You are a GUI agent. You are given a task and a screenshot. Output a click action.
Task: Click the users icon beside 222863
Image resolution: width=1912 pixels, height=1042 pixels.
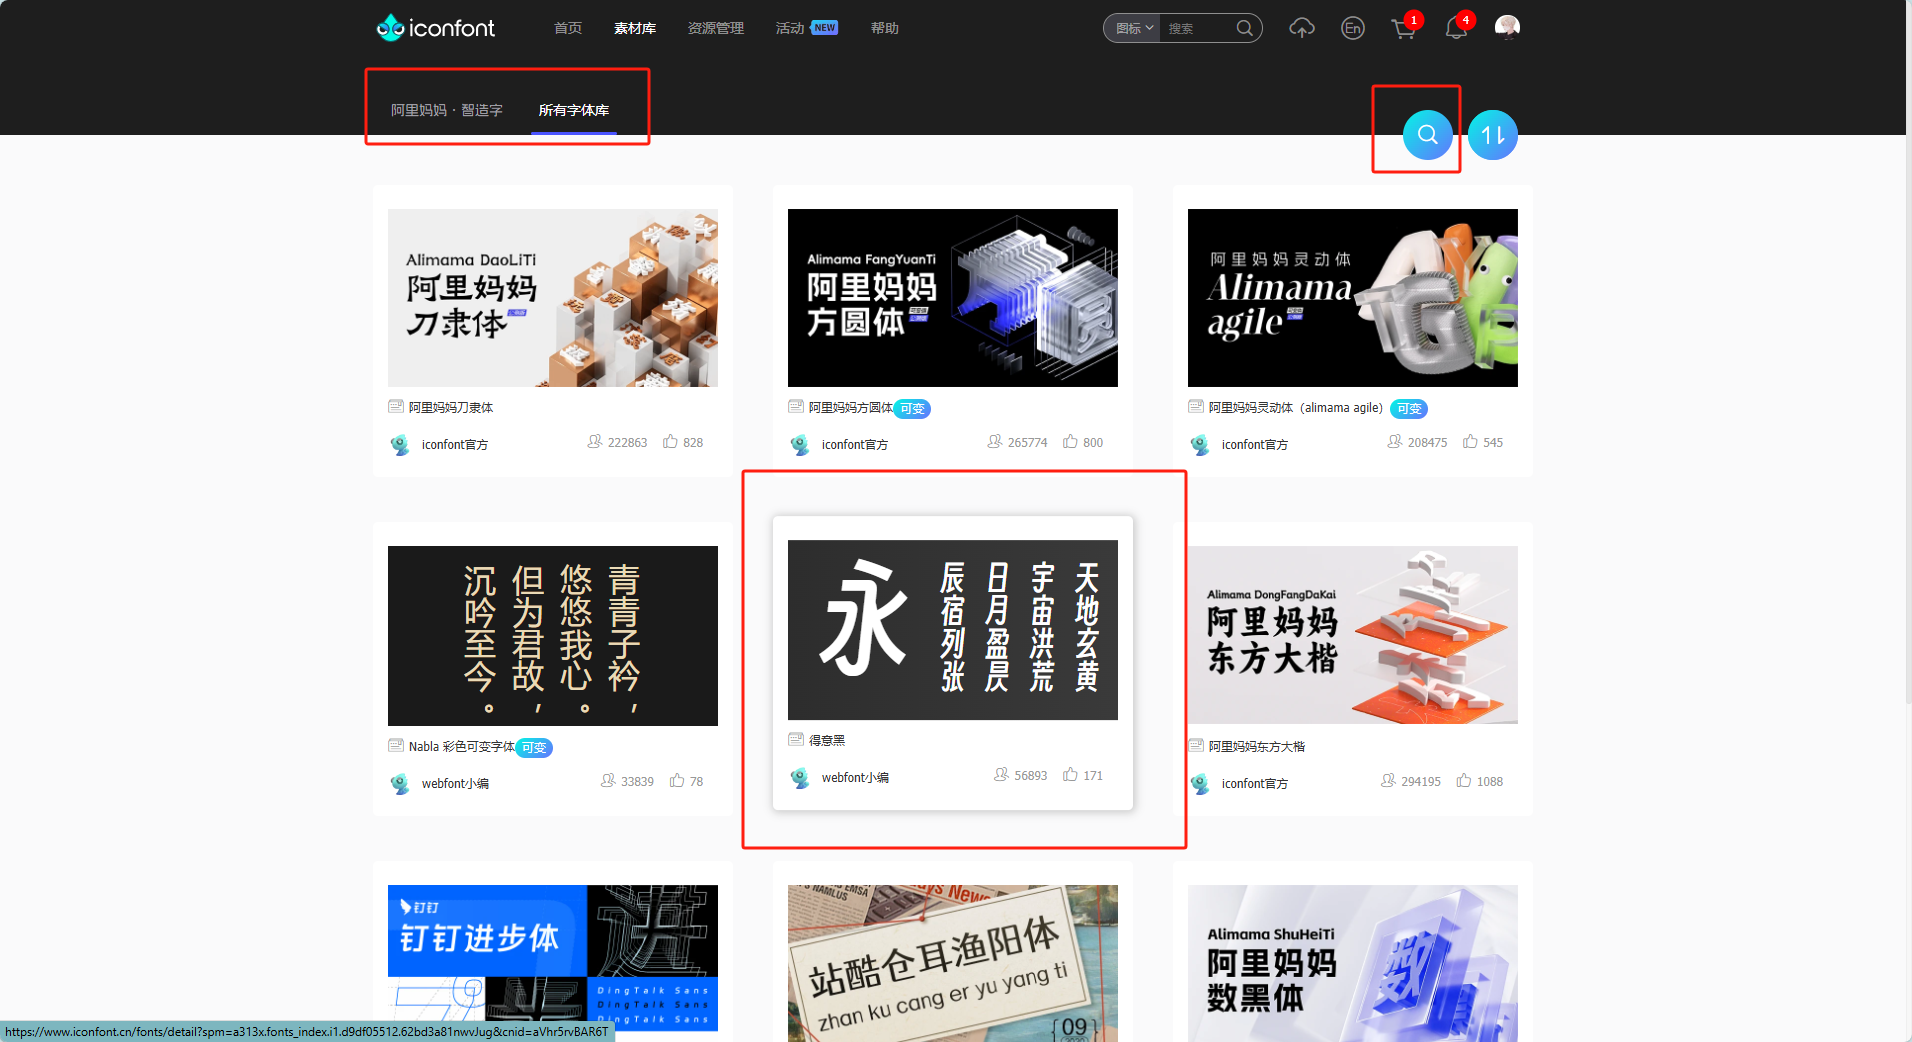click(x=594, y=442)
